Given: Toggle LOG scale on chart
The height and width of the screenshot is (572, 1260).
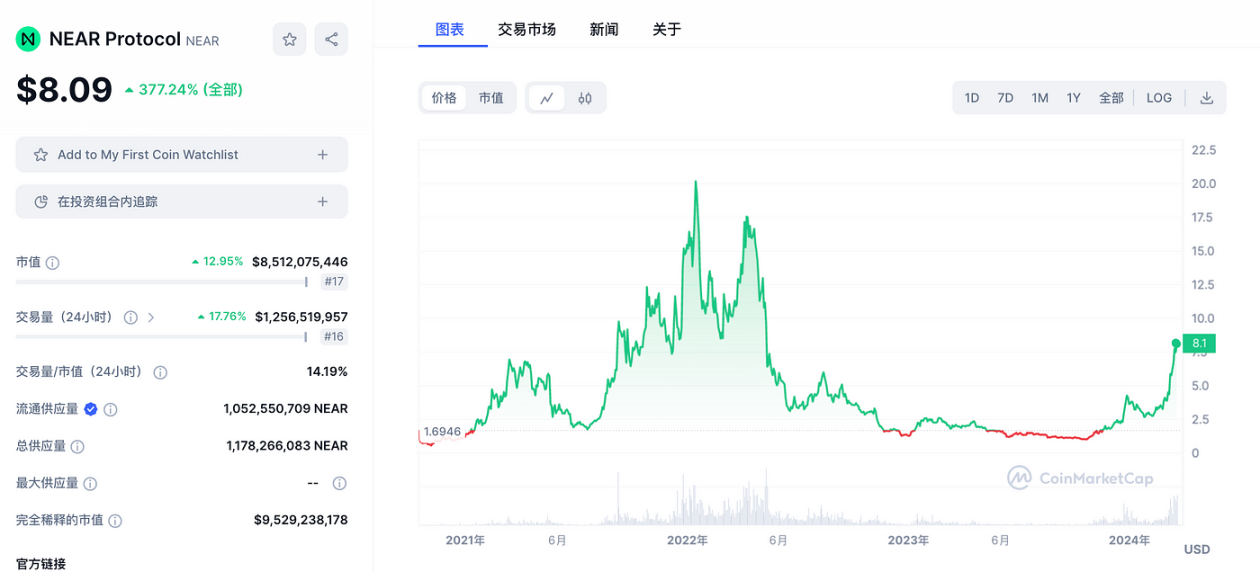Looking at the screenshot, I should pyautogui.click(x=1159, y=98).
